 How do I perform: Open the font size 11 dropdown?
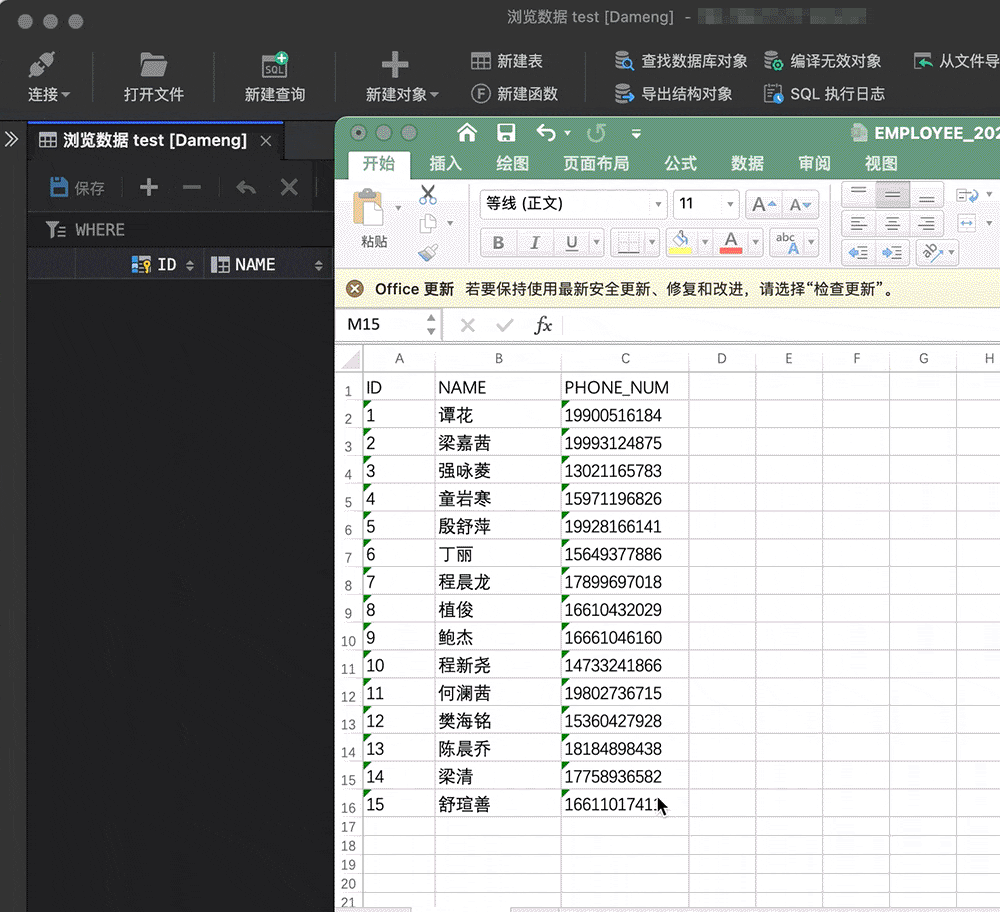(x=730, y=204)
